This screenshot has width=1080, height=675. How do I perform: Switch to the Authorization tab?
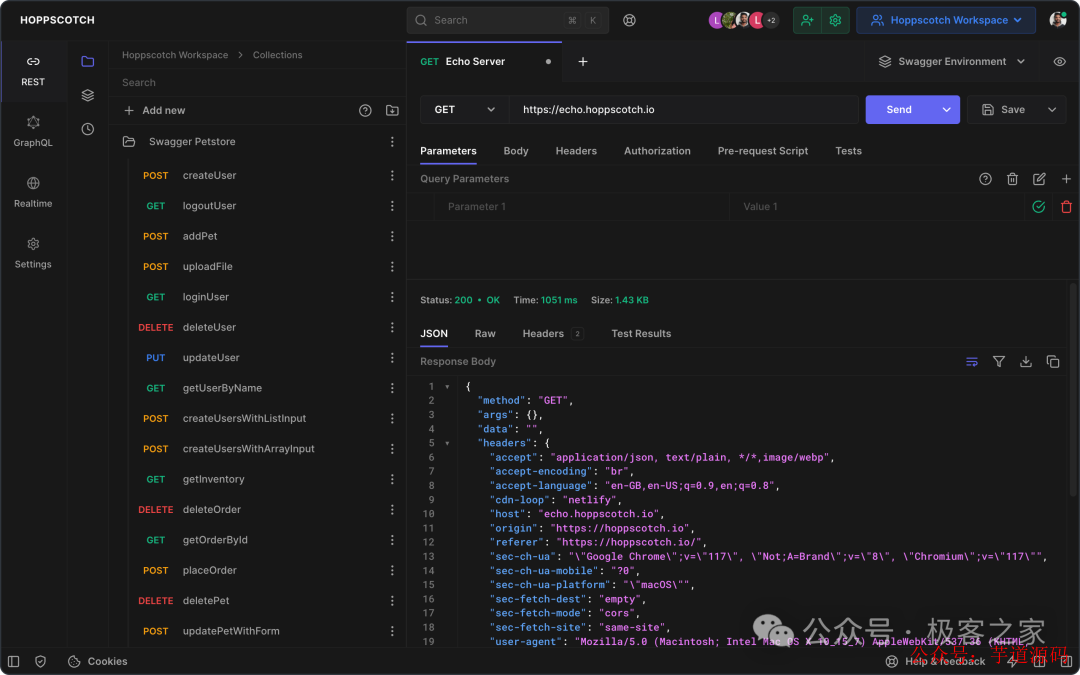[657, 151]
